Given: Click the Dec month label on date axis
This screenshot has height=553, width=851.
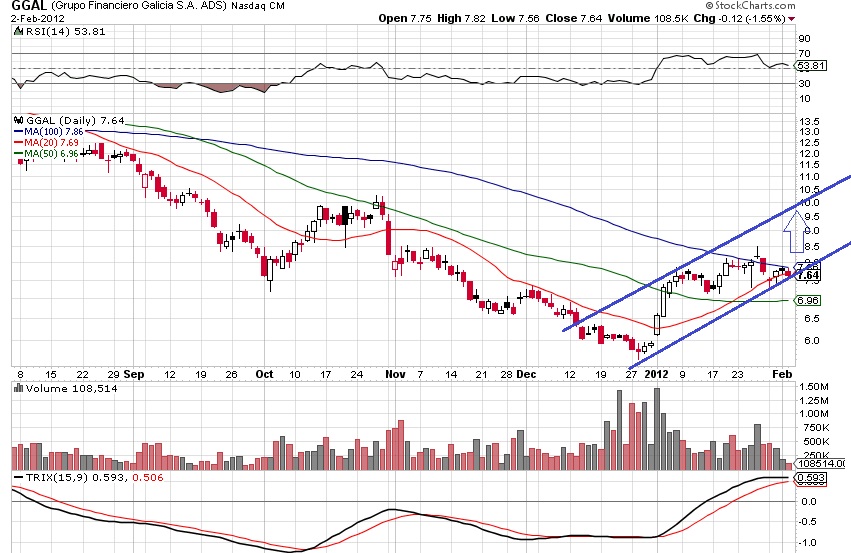Looking at the screenshot, I should tap(526, 374).
